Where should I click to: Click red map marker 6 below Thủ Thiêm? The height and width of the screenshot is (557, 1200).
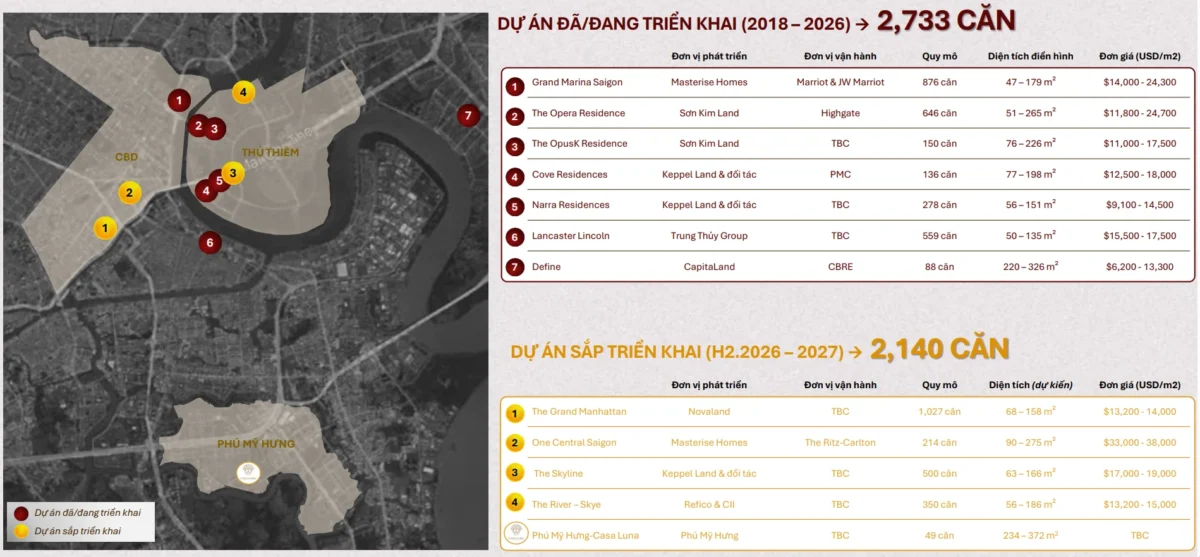(209, 242)
